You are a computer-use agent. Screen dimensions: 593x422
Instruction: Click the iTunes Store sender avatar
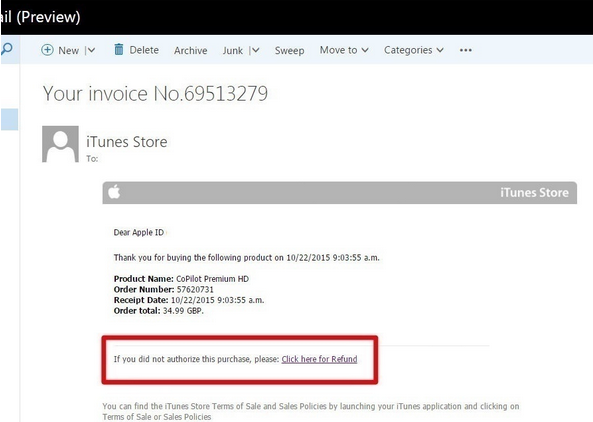61,144
